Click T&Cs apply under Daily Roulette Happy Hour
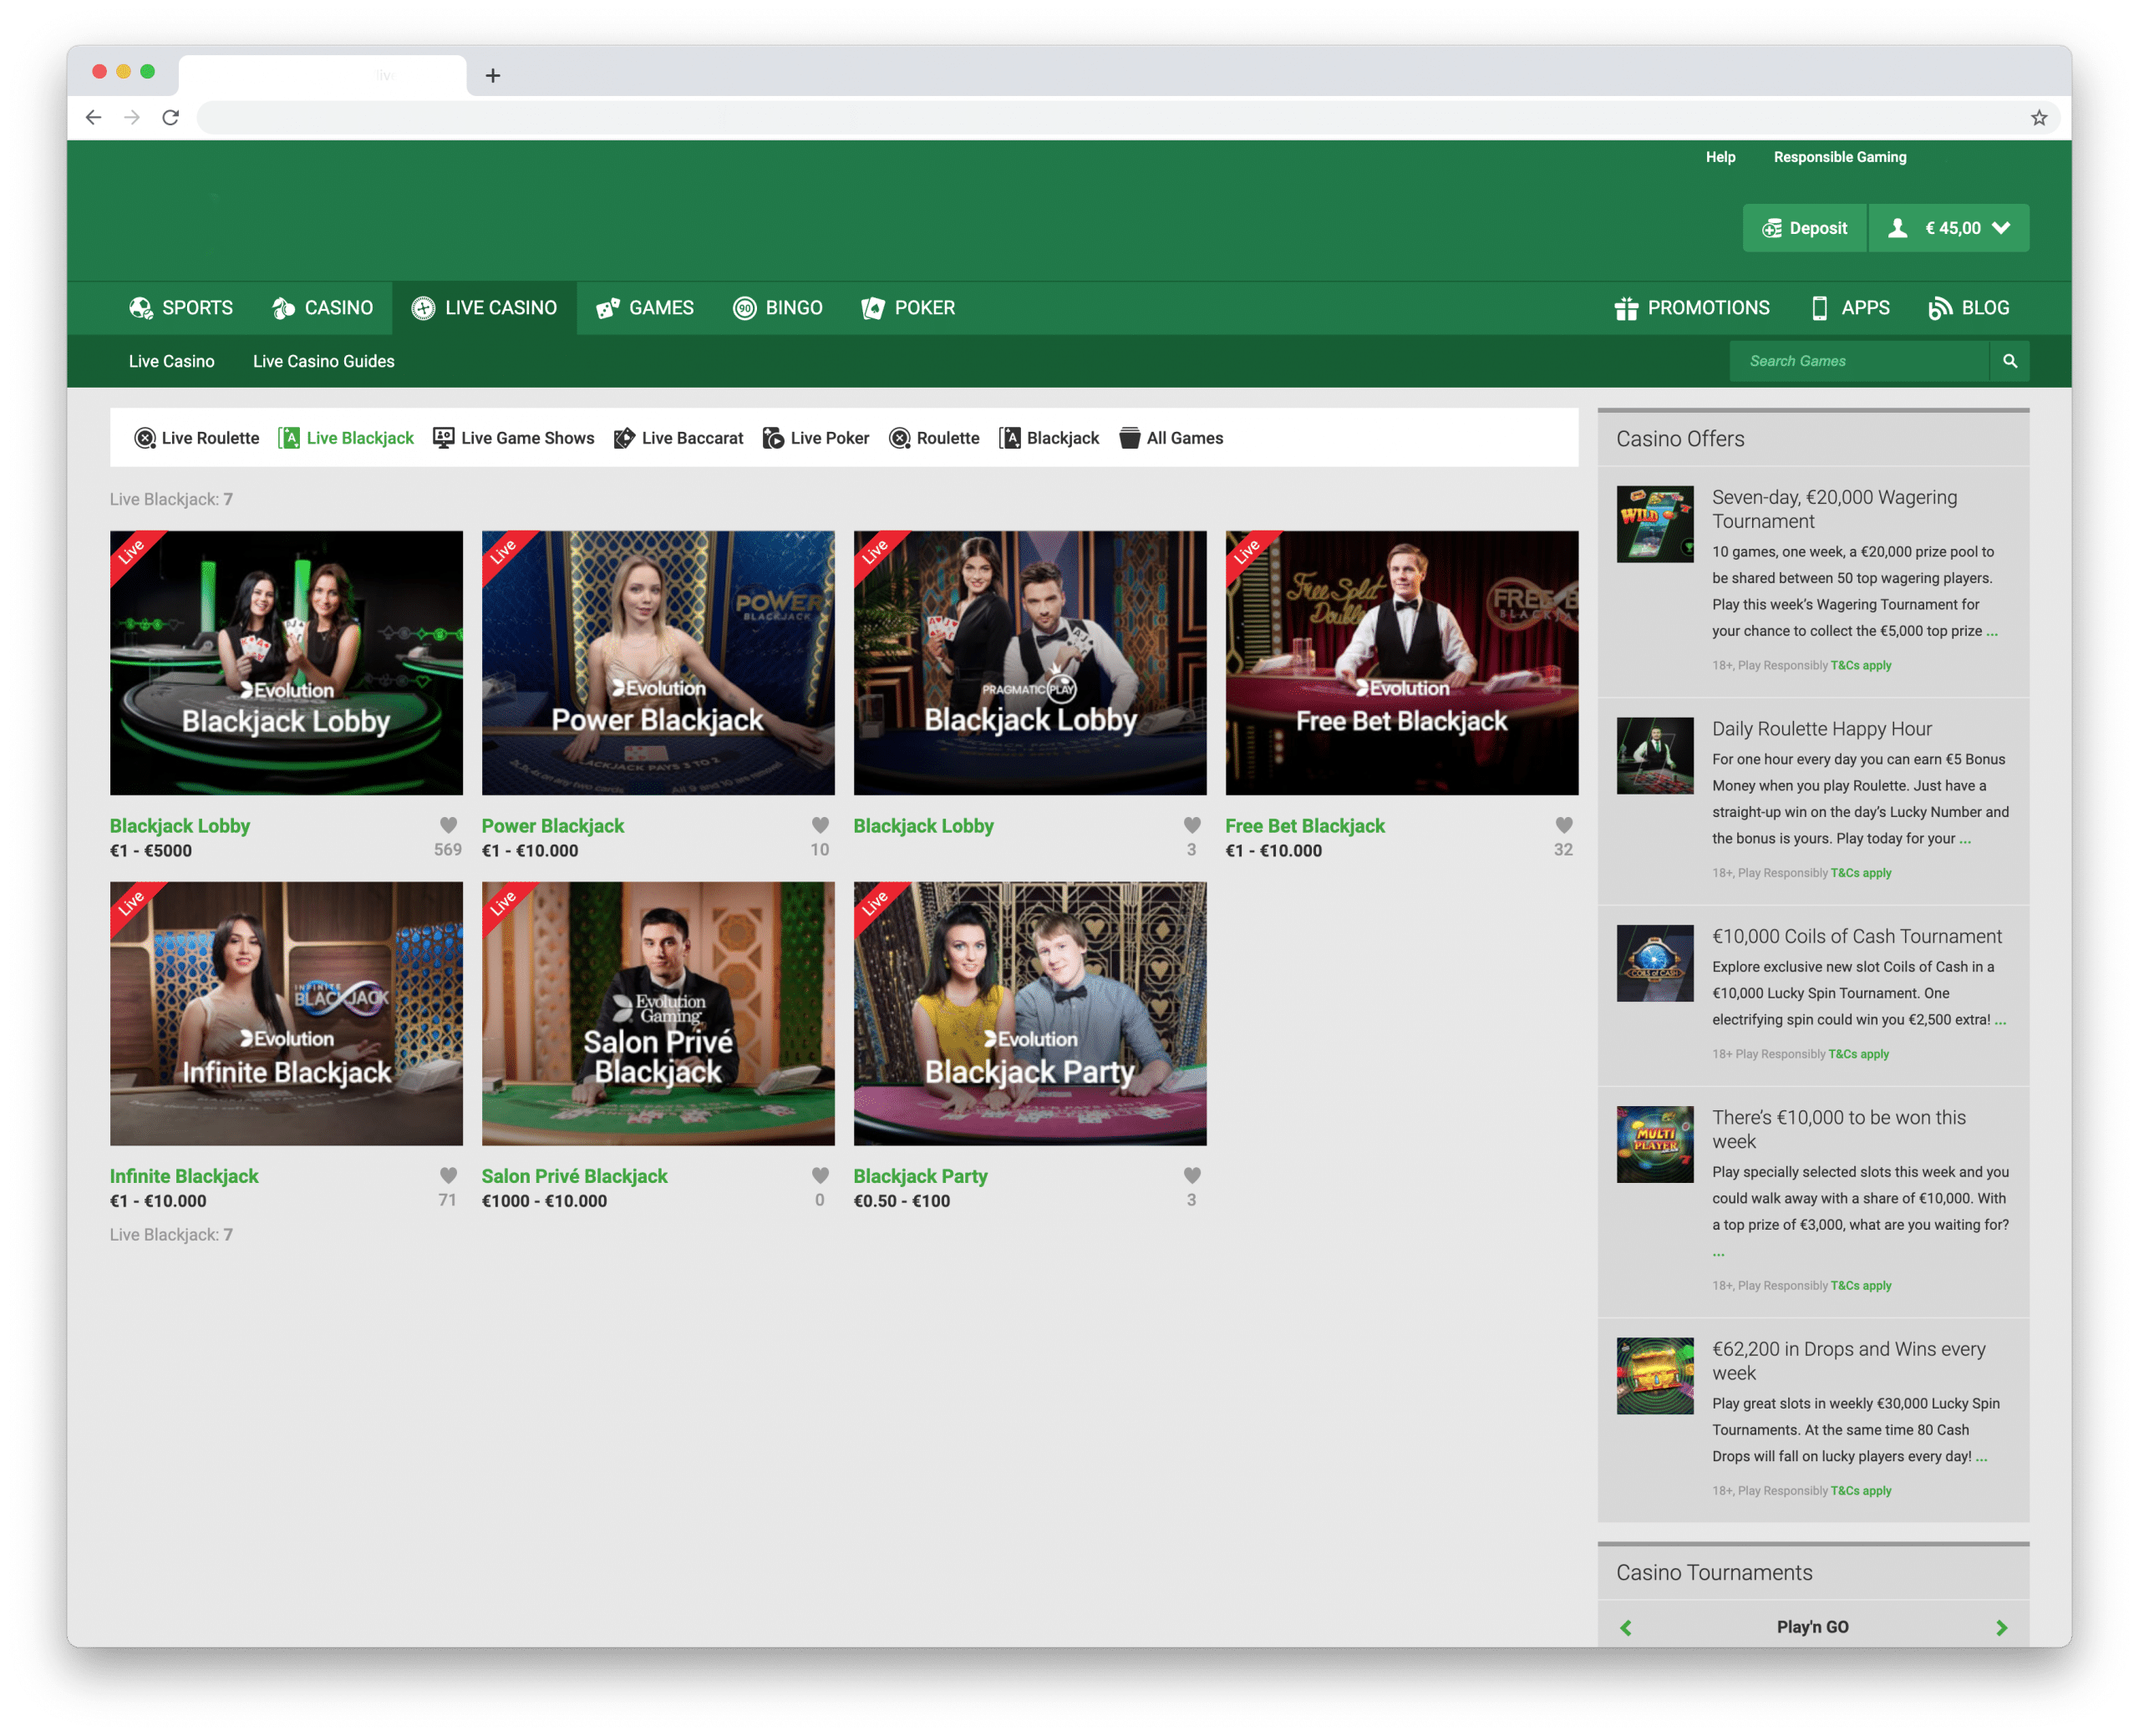This screenshot has width=2139, height=1736. pos(1860,873)
